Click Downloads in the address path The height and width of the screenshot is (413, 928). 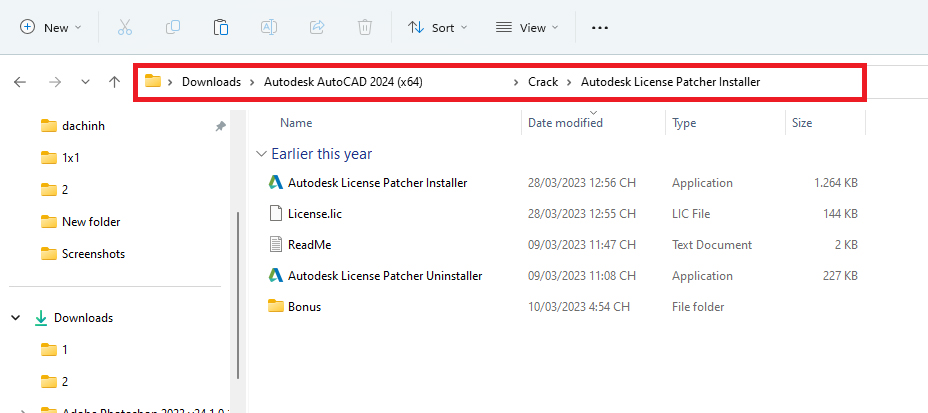point(211,82)
